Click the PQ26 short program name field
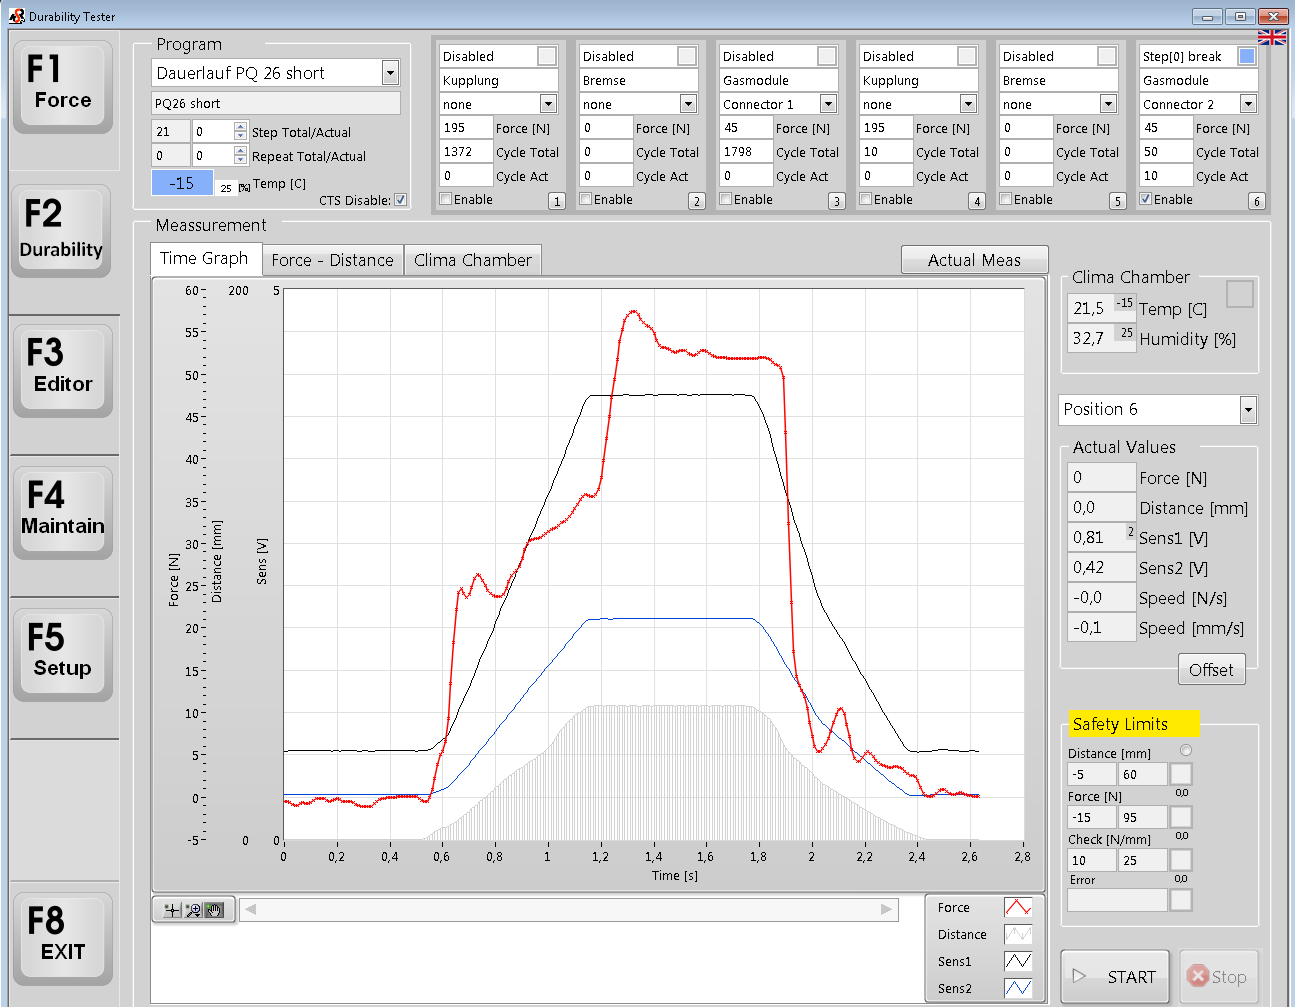This screenshot has height=1007, width=1295. 276,103
